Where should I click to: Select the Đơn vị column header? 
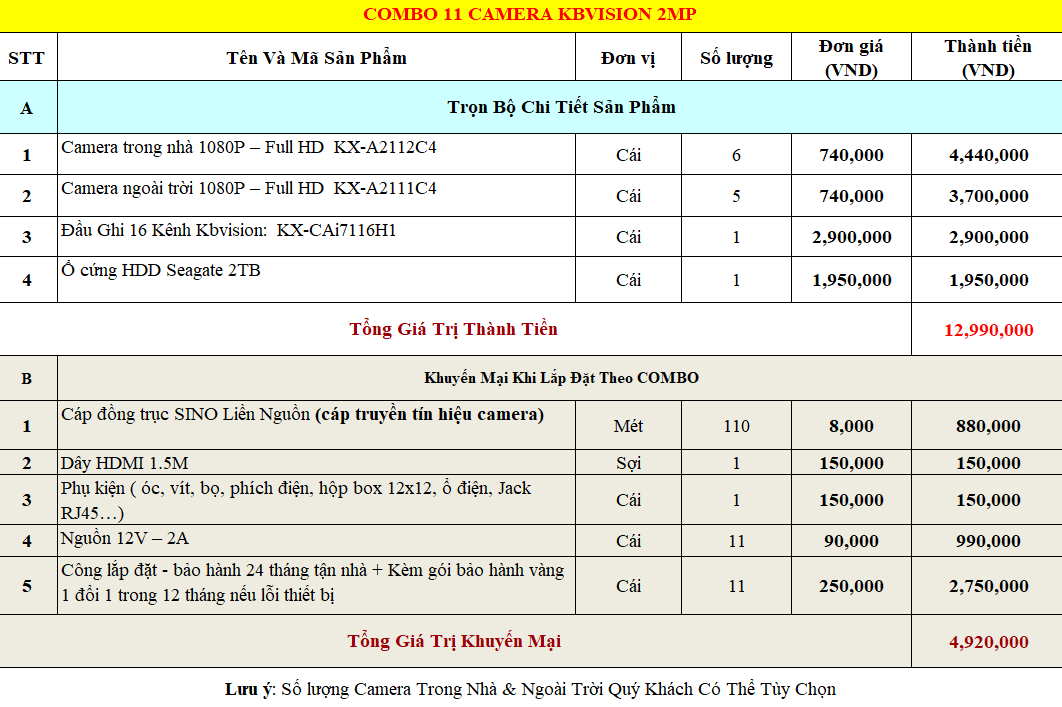628,58
